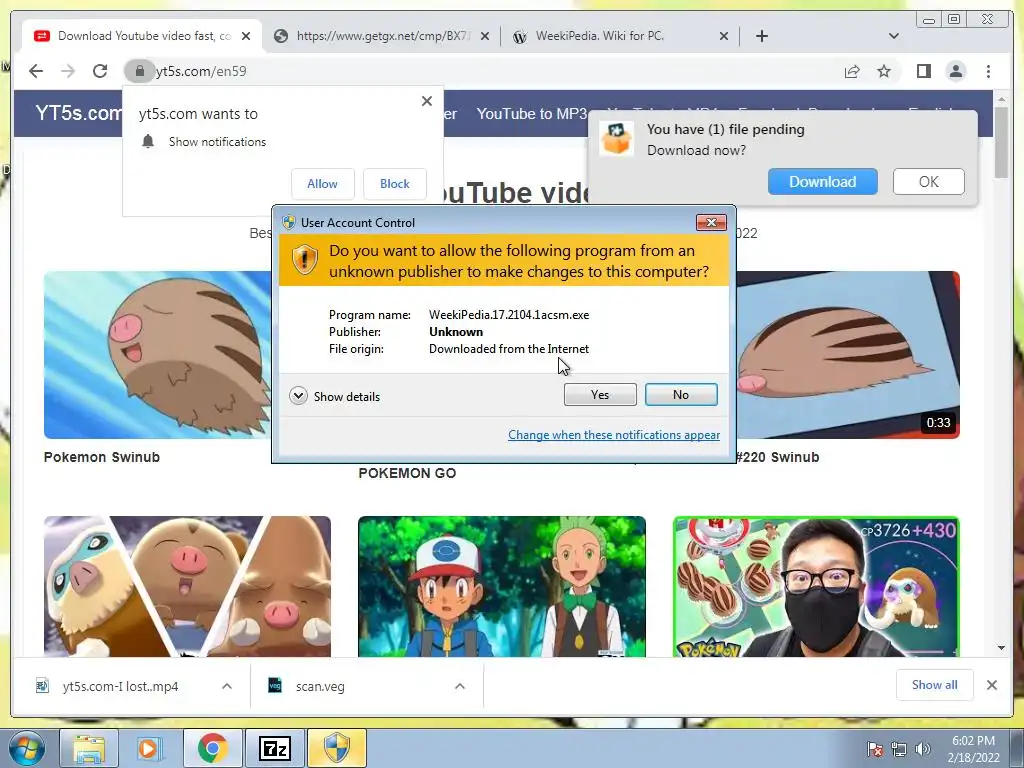1024x768 pixels.
Task: Click the network tray icon
Action: click(x=899, y=749)
